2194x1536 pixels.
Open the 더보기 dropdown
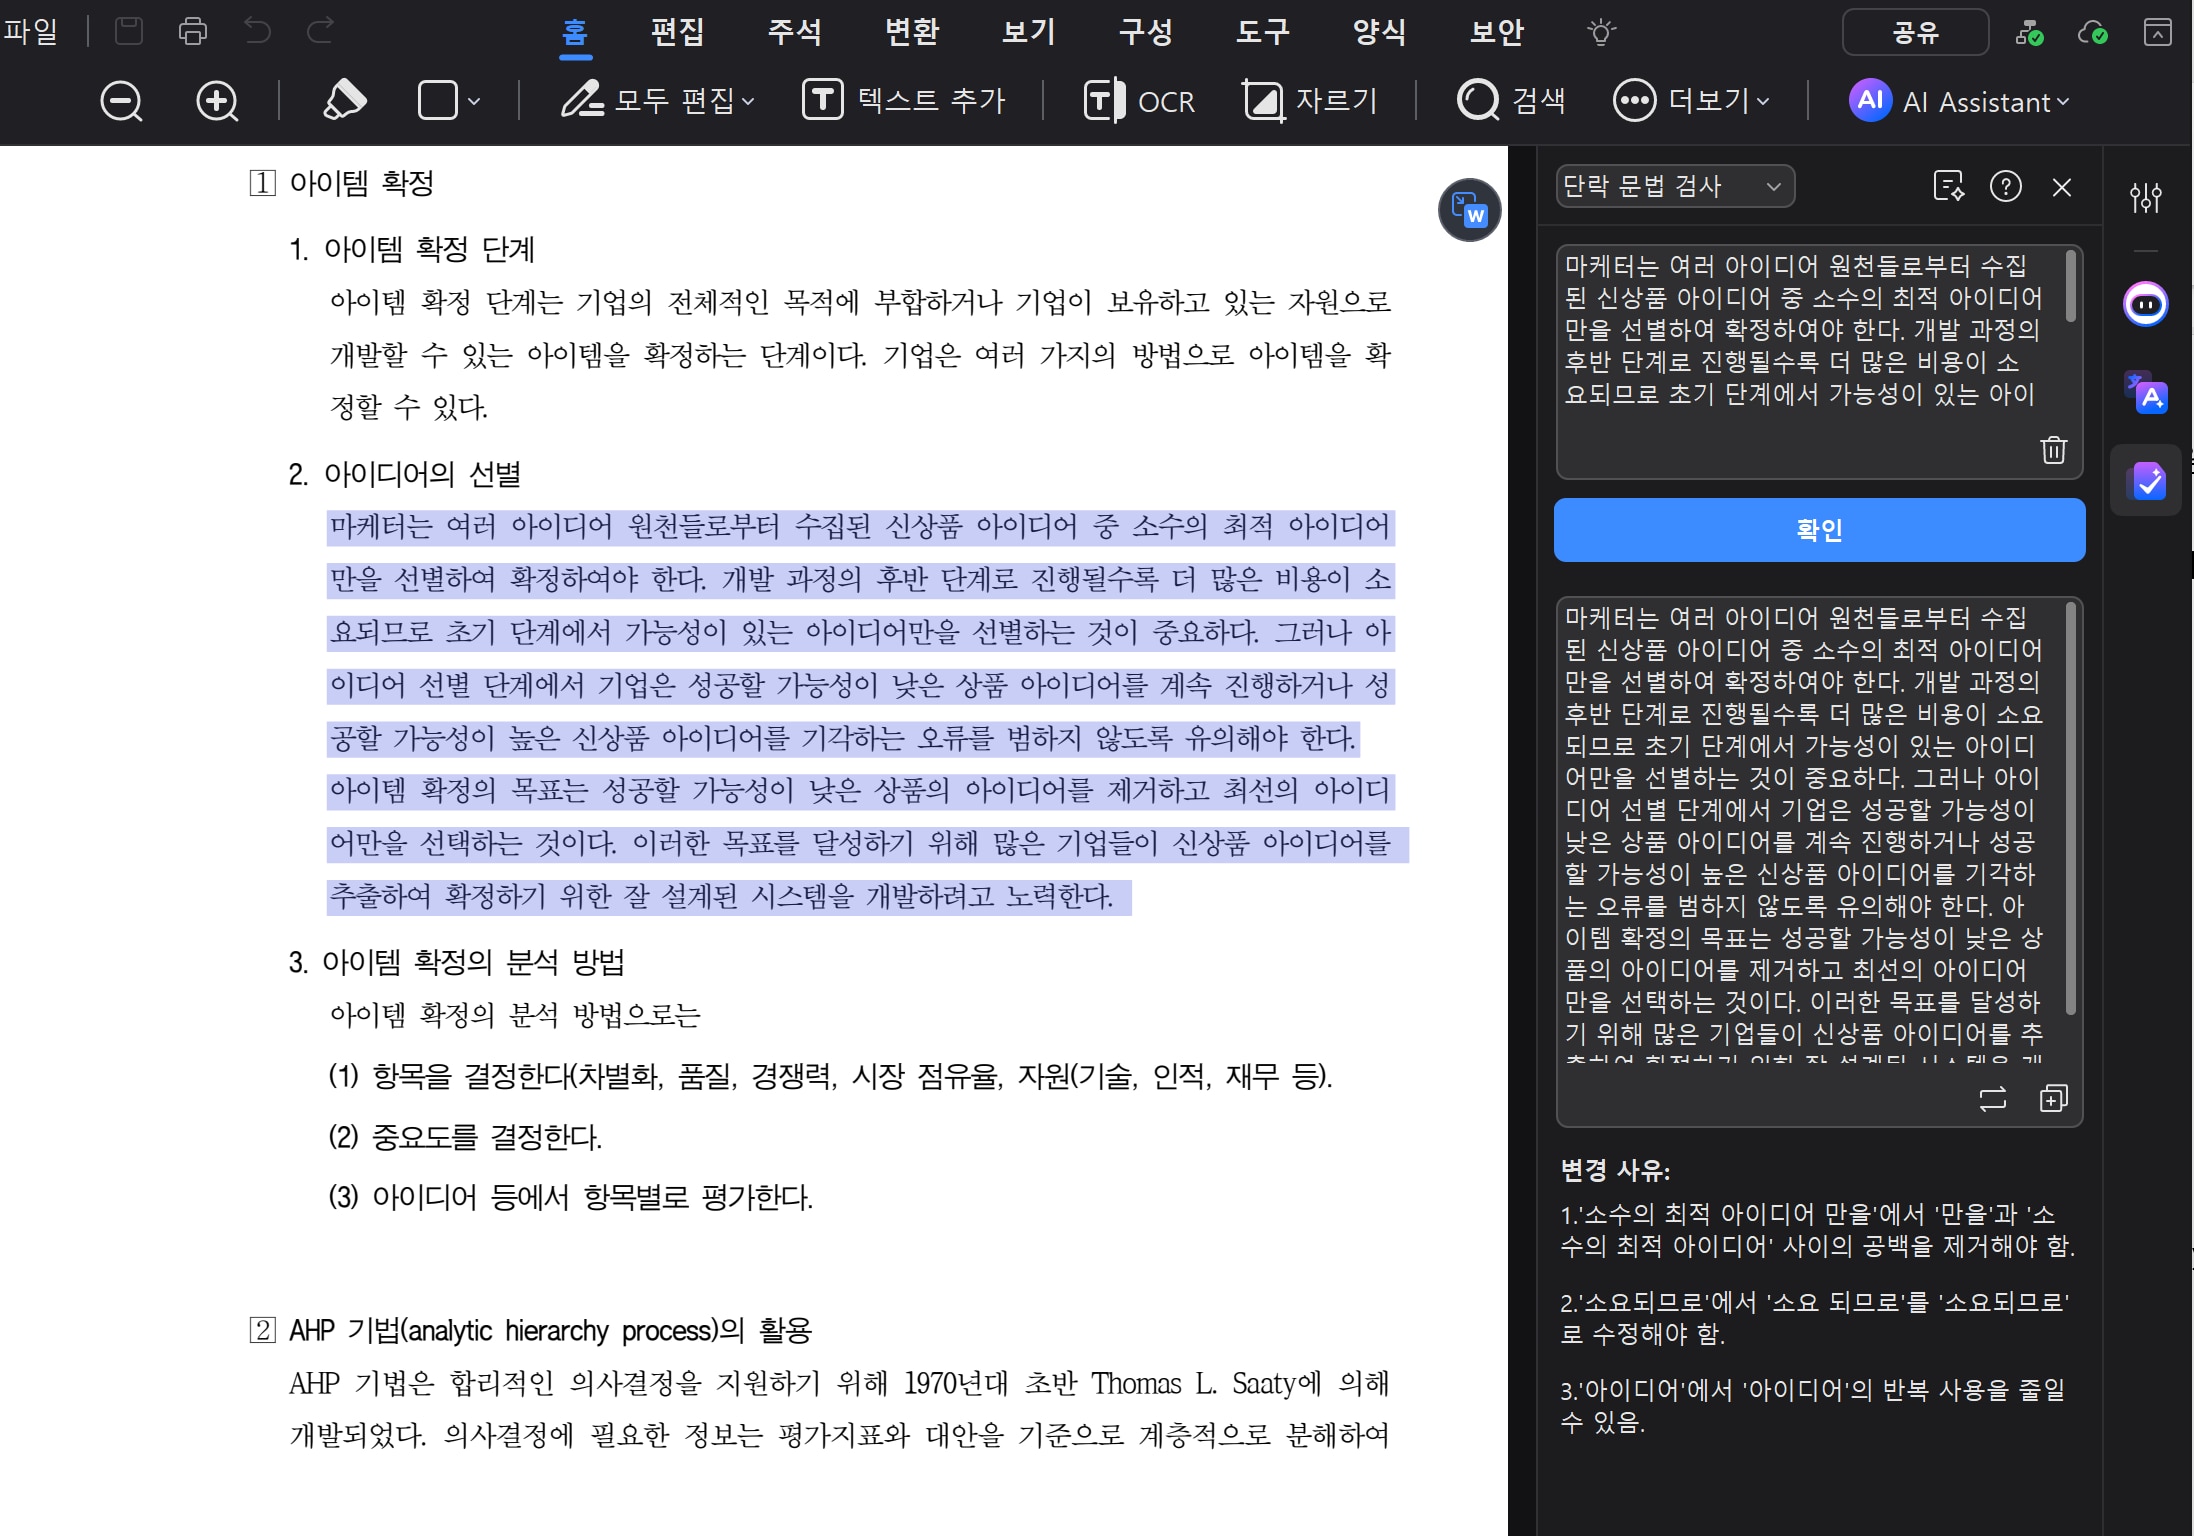pos(1691,101)
